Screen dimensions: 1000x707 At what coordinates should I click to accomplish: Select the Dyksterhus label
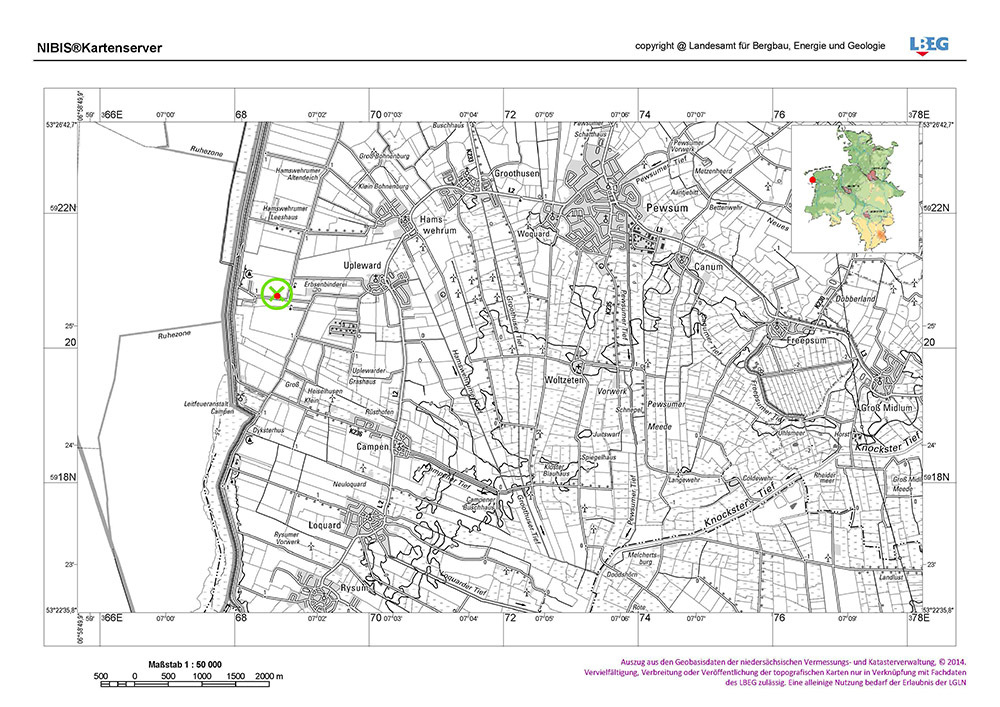click(x=268, y=430)
